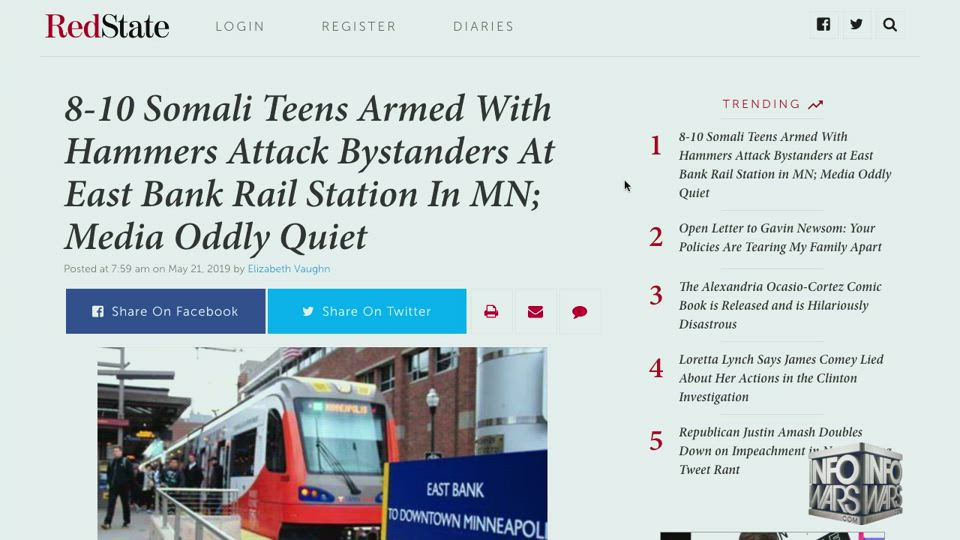Screen dimensions: 960x540
Task: Open author Elizabeth Vaughn link
Action: click(289, 269)
